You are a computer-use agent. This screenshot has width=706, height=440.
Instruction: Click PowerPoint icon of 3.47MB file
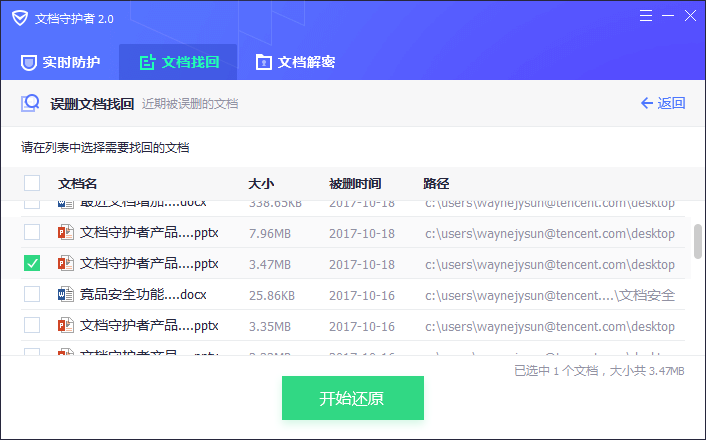(66, 263)
